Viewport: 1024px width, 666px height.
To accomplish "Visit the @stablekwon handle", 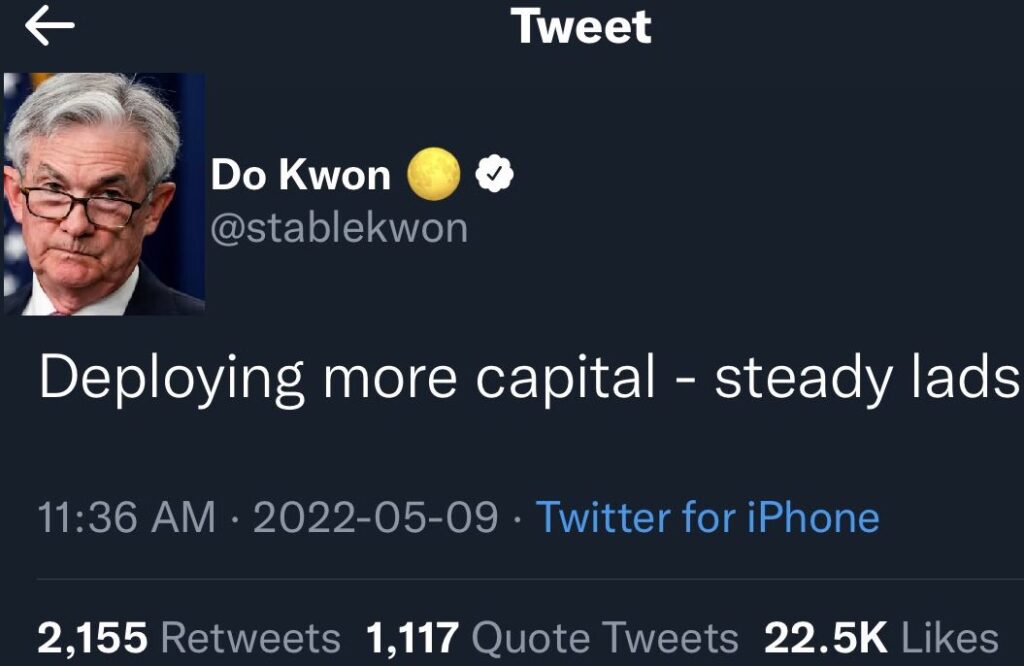I will coord(339,228).
